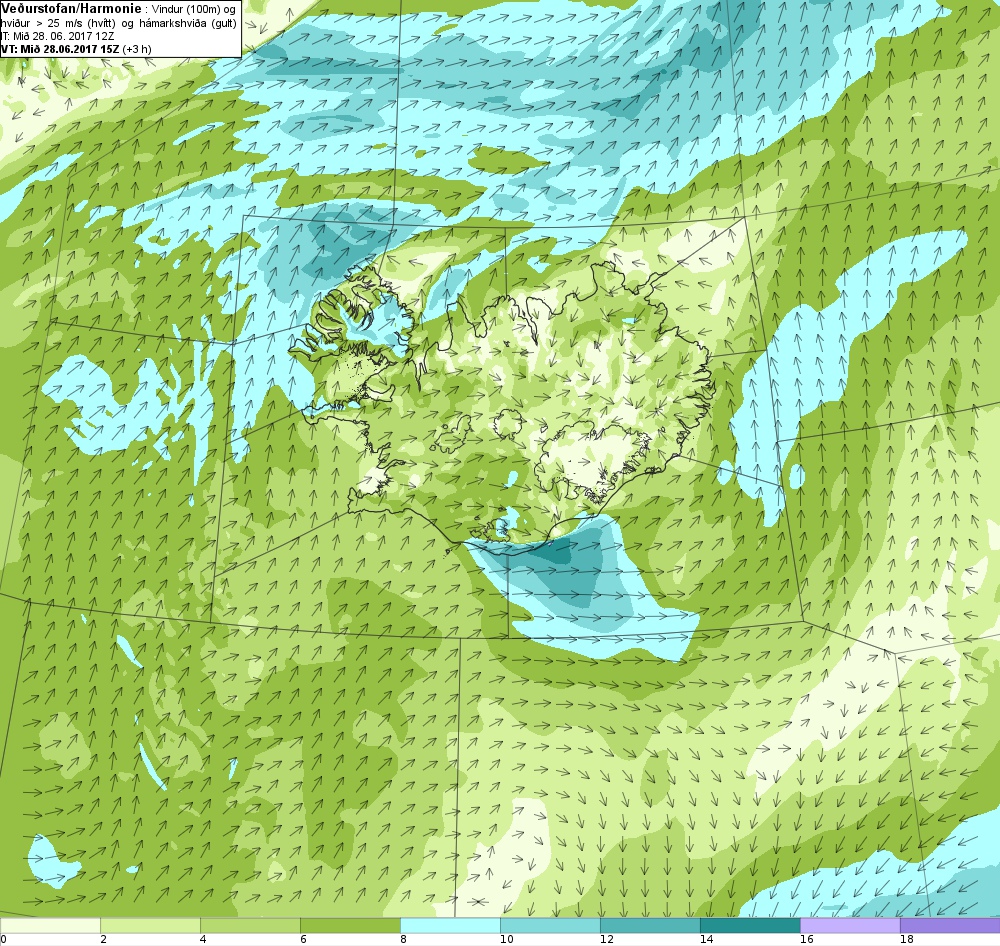Click the '10' scale label
1000x946 pixels.
point(506,939)
